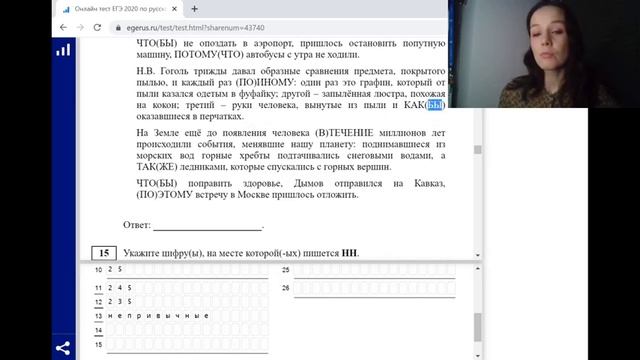Click the answer sheet scroll up arrow
This screenshot has width=640, height=360.
click(478, 269)
